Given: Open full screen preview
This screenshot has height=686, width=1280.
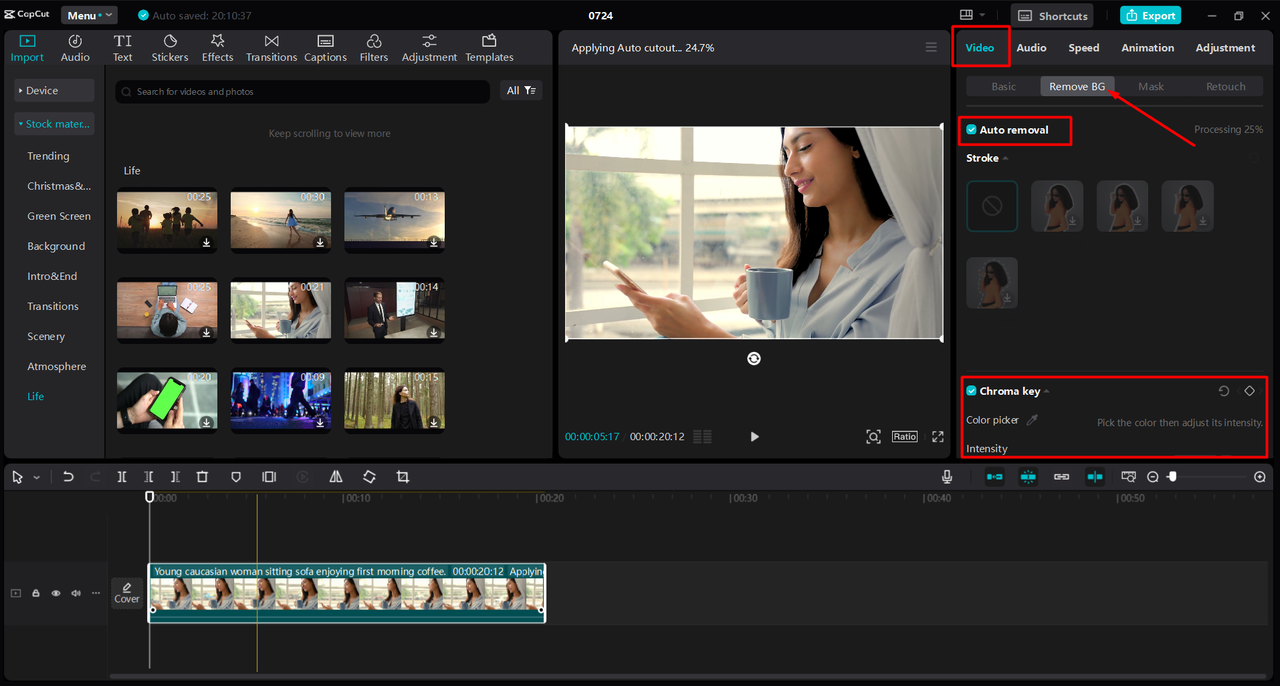Looking at the screenshot, I should (938, 436).
